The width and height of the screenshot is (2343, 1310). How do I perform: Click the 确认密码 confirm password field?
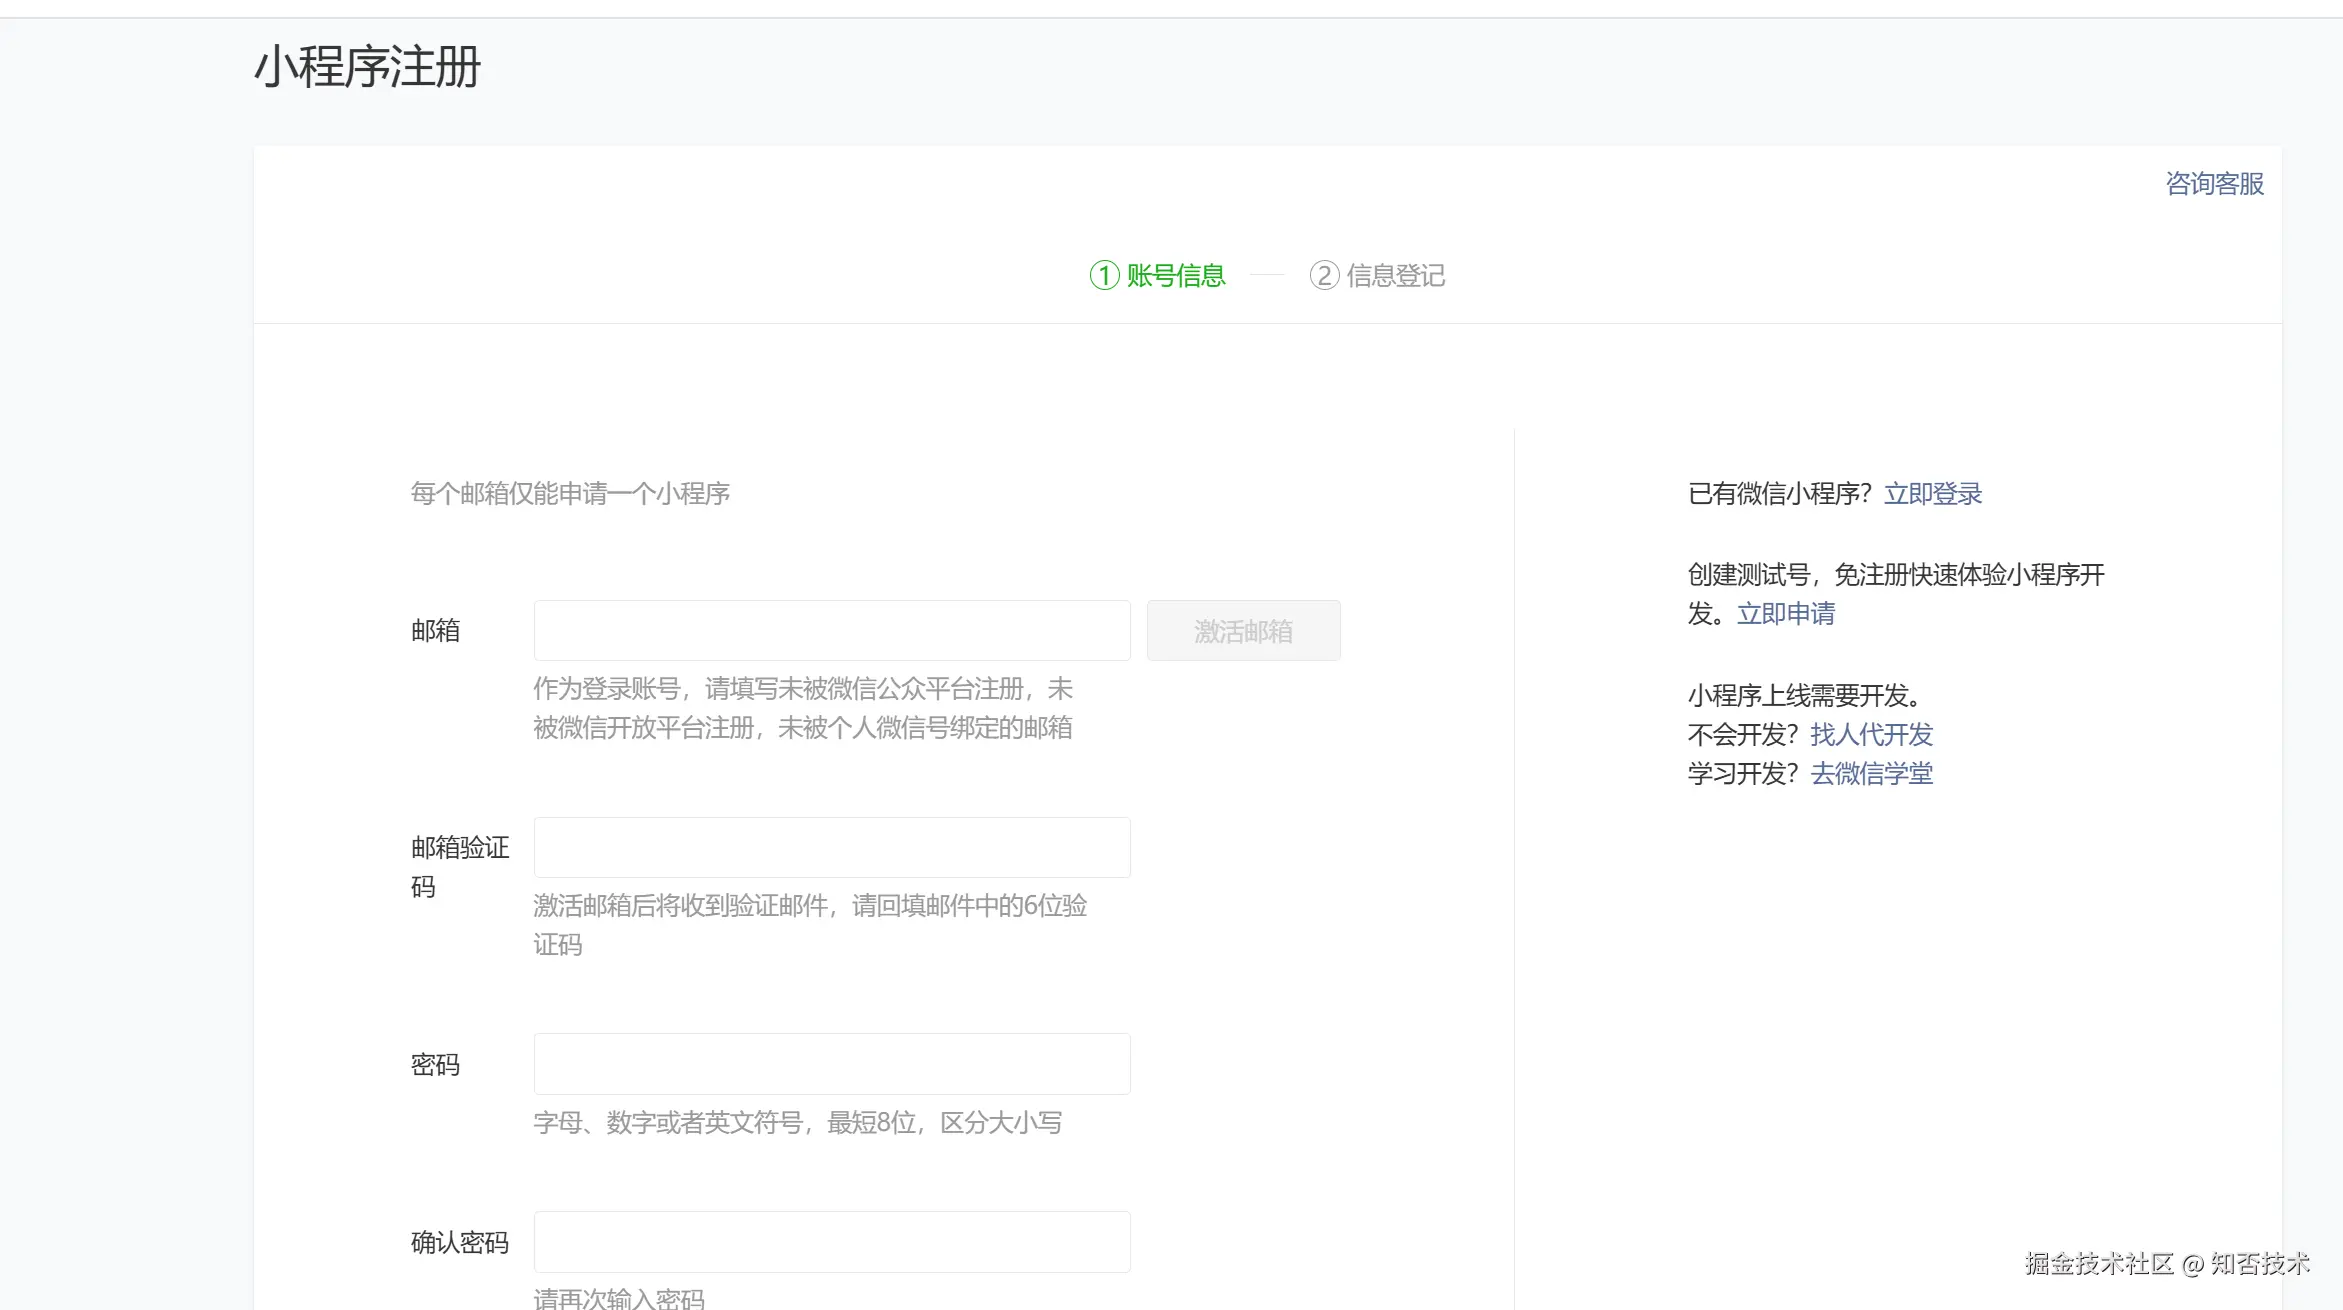[831, 1242]
